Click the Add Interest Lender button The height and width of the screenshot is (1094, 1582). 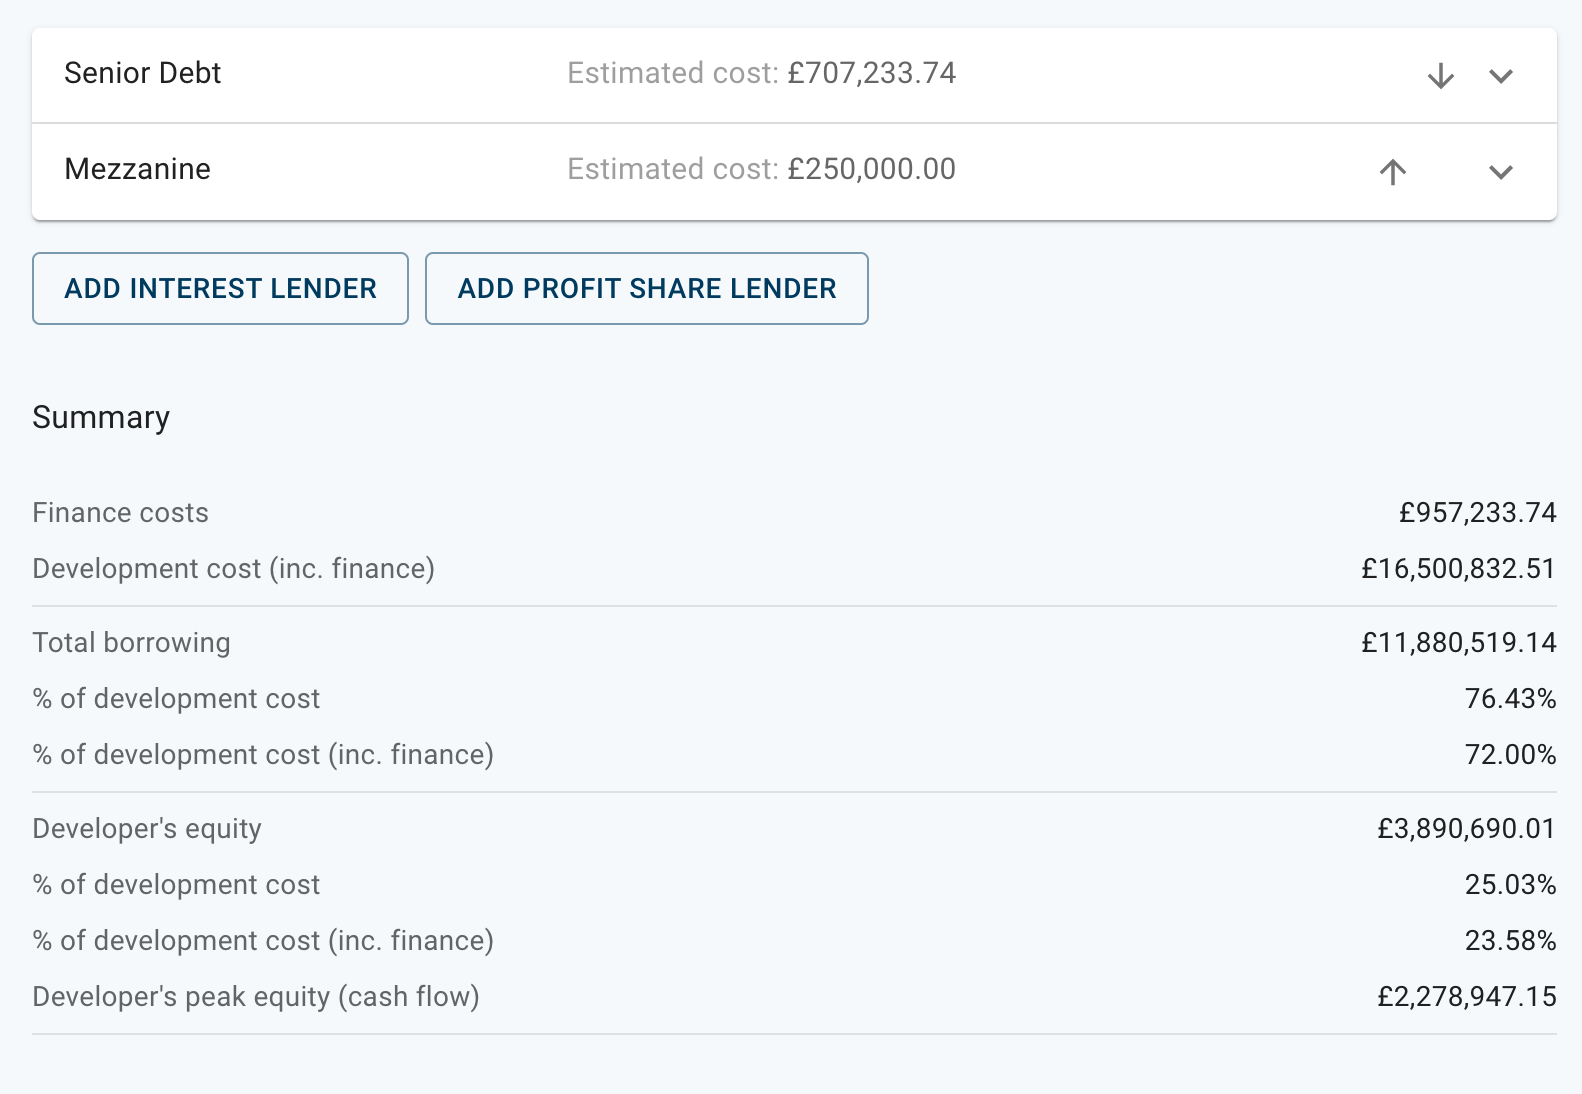pyautogui.click(x=220, y=288)
